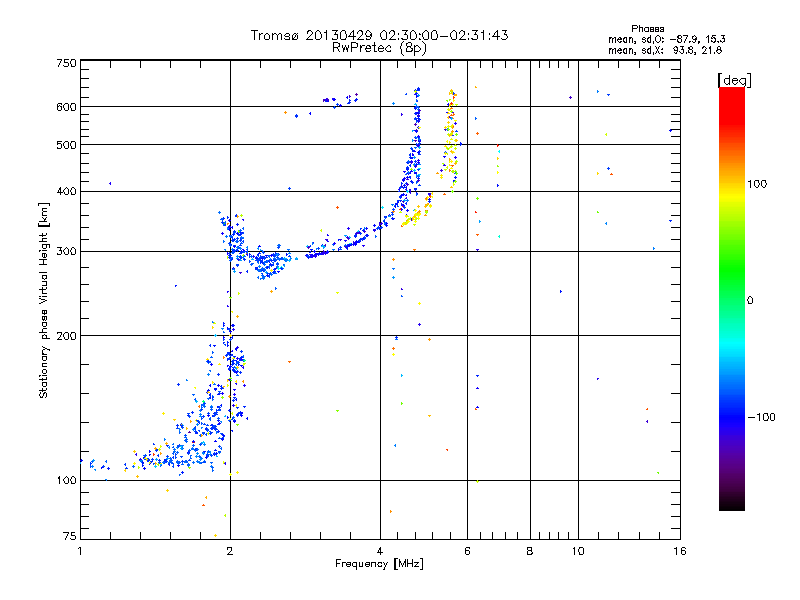Click the colorbar tick label '-100'
This screenshot has height=600, width=800.
coord(761,417)
